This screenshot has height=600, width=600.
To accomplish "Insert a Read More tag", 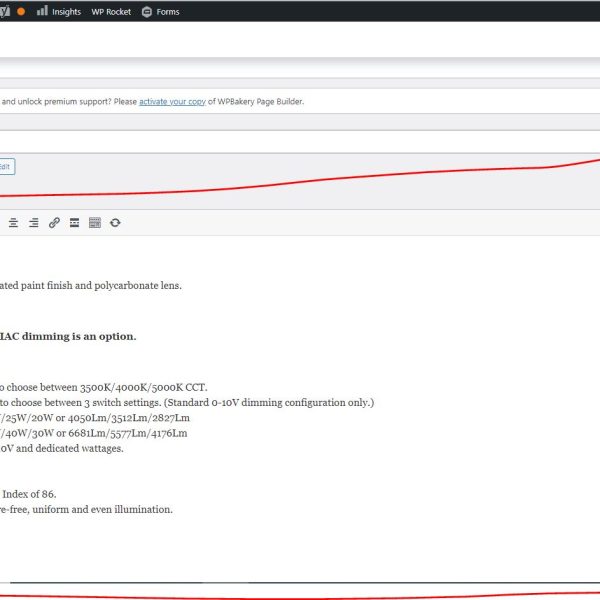I will point(74,223).
